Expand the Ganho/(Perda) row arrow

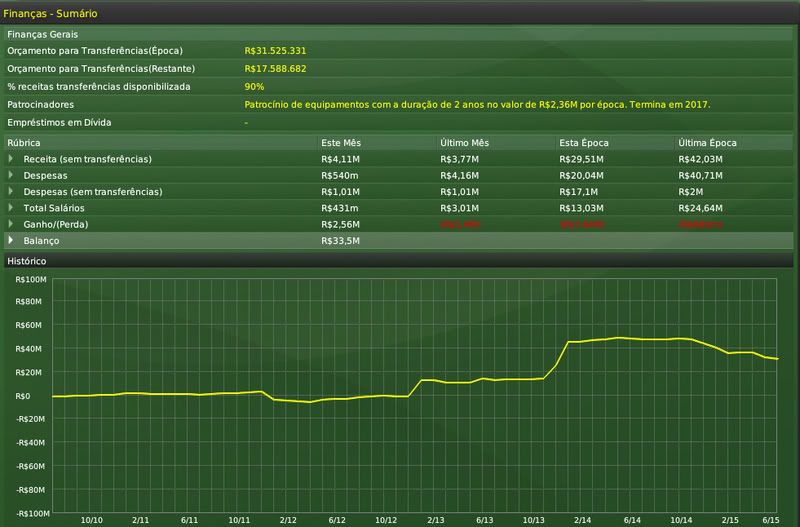pos(12,223)
